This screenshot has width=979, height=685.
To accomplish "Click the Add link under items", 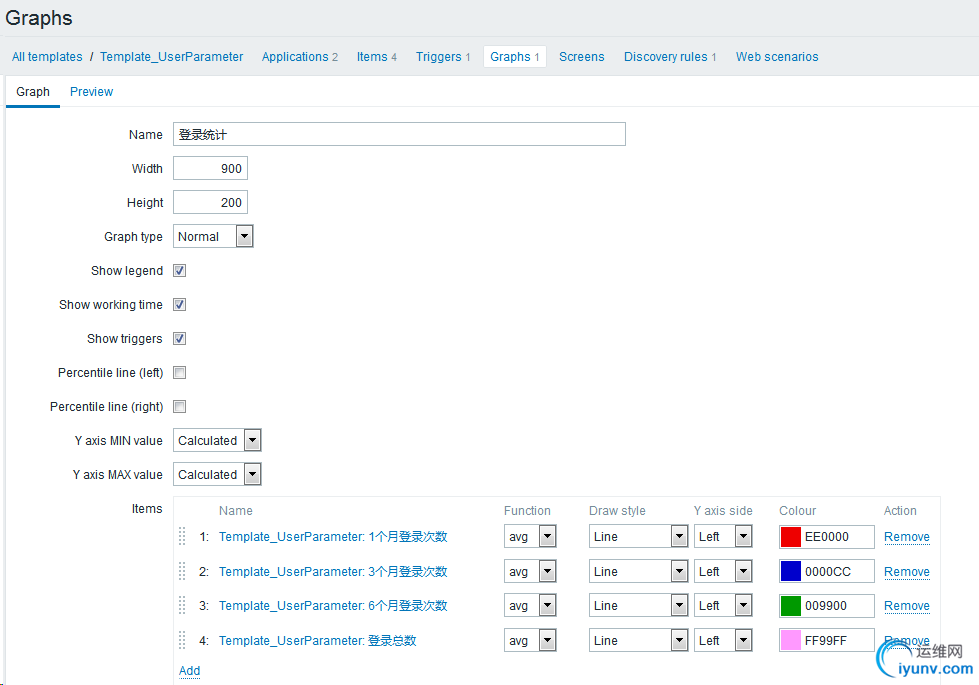I will coord(189,671).
